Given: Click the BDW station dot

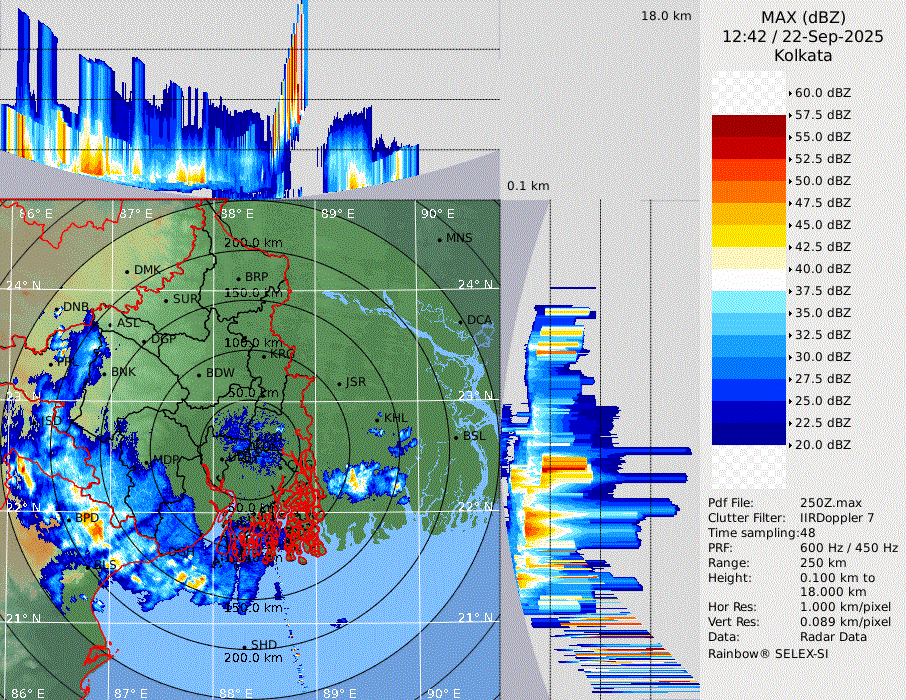Looking at the screenshot, I should pos(200,375).
